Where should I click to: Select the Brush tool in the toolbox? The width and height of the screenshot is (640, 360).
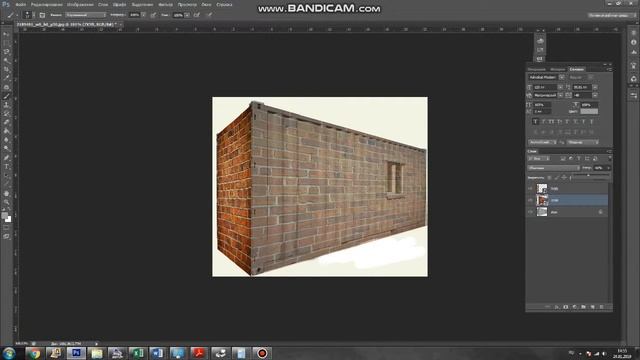tap(7, 96)
